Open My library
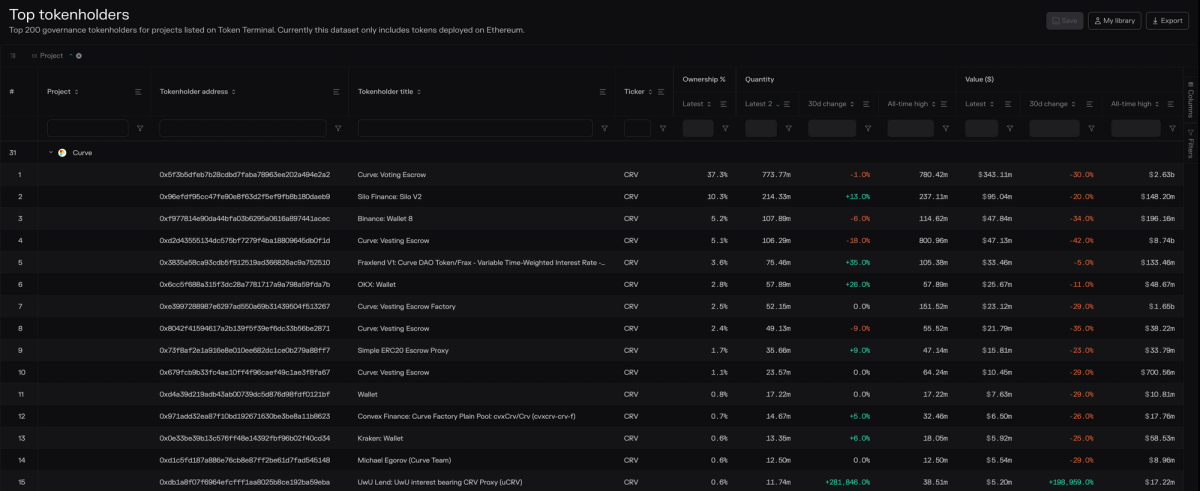Image resolution: width=1200 pixels, height=491 pixels. [1115, 20]
